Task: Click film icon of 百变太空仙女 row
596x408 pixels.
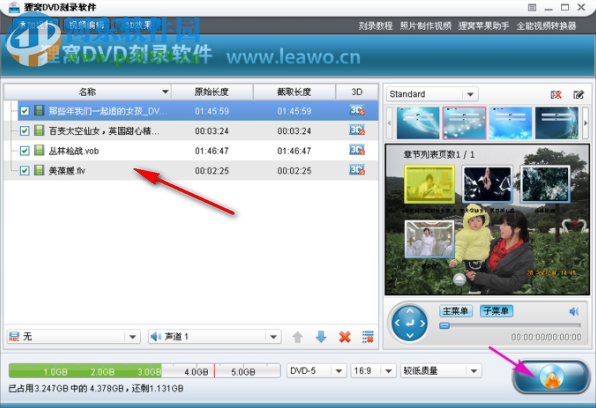Action: click(x=39, y=131)
